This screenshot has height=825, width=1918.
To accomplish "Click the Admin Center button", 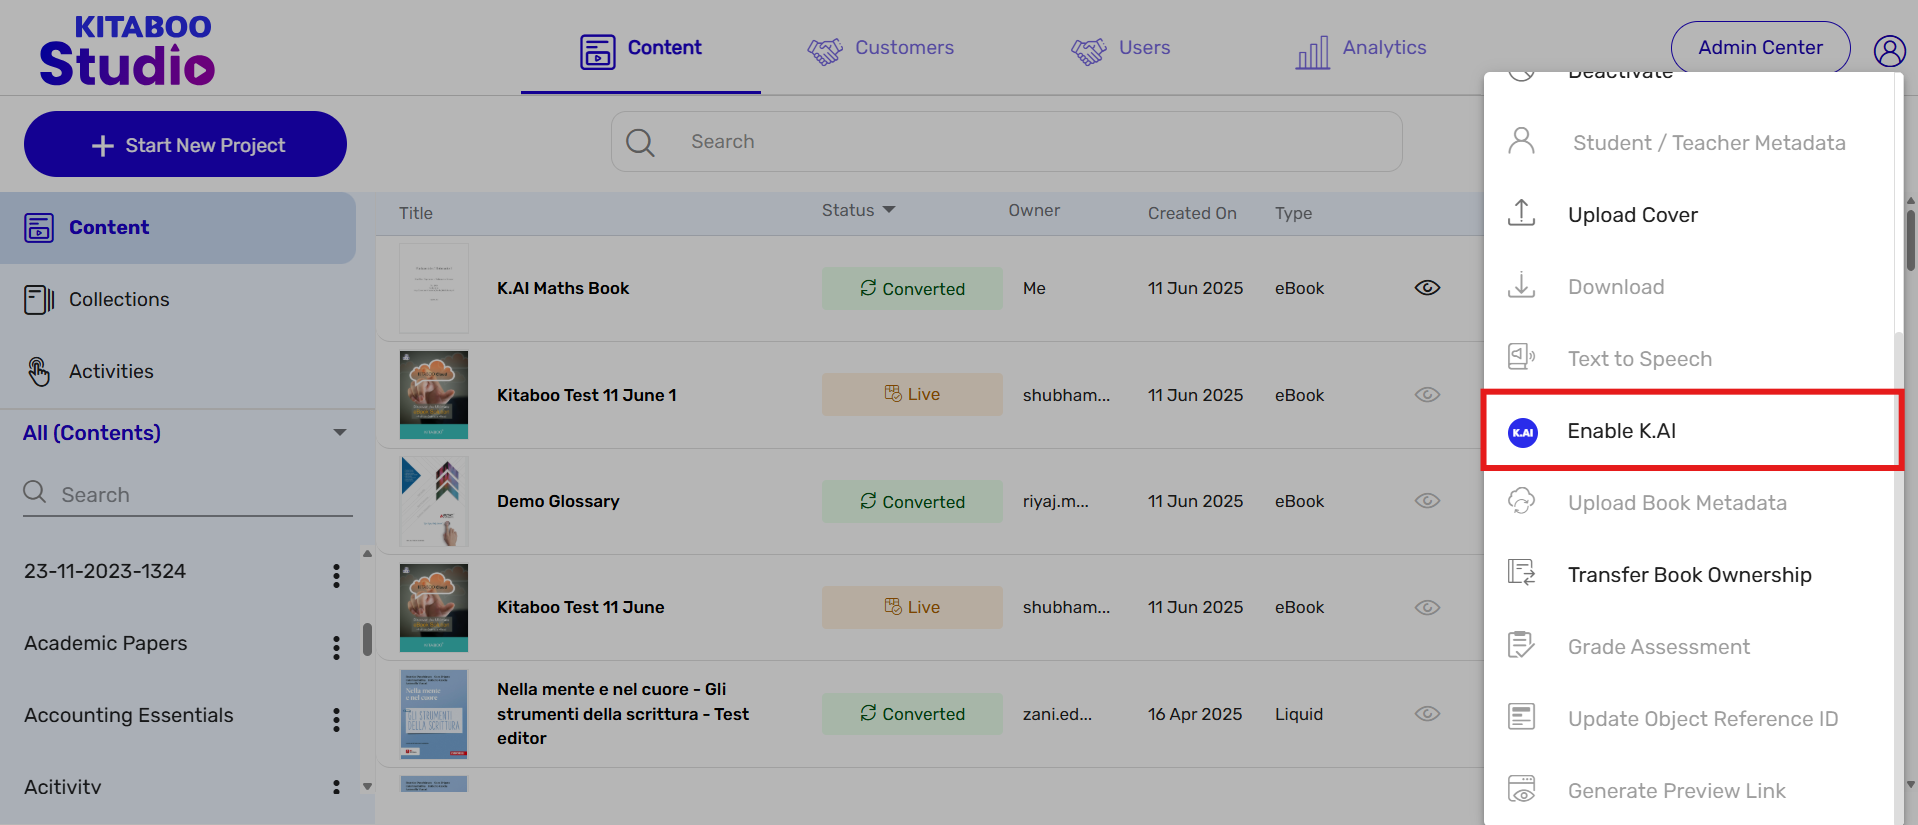I will click(x=1760, y=48).
